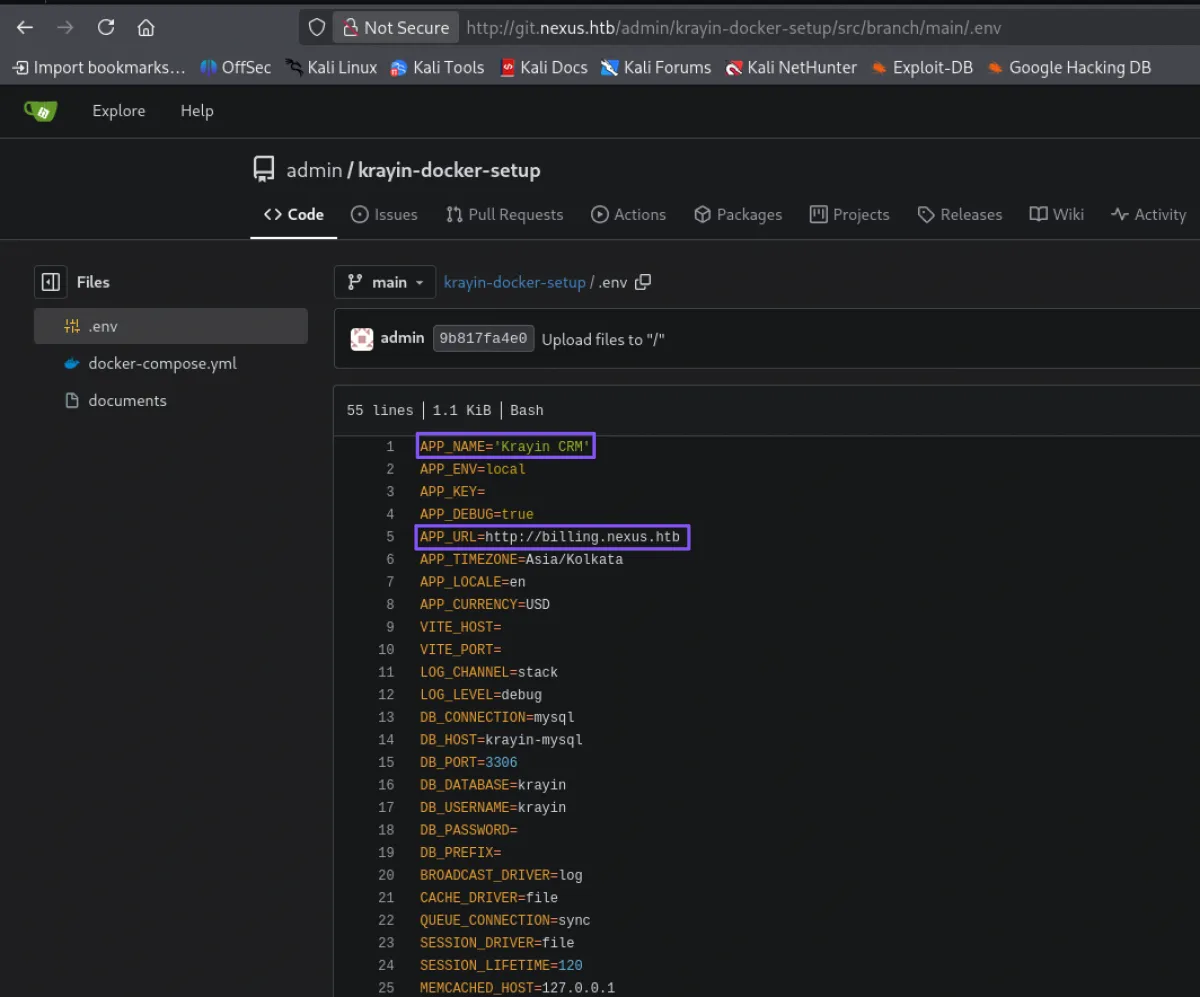Click the Not Secure lock indicator
Image resolution: width=1200 pixels, height=997 pixels.
click(x=396, y=28)
